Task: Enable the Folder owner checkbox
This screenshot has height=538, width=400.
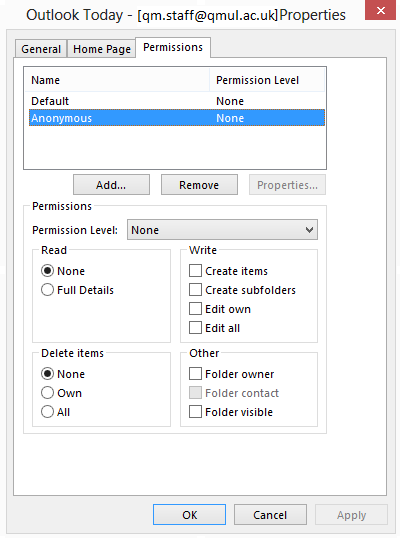Action: pos(195,374)
